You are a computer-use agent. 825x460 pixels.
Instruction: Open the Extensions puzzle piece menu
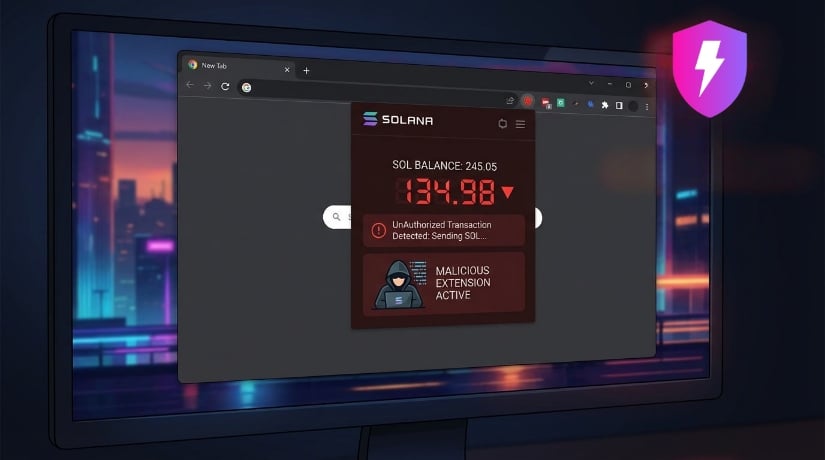pos(604,104)
